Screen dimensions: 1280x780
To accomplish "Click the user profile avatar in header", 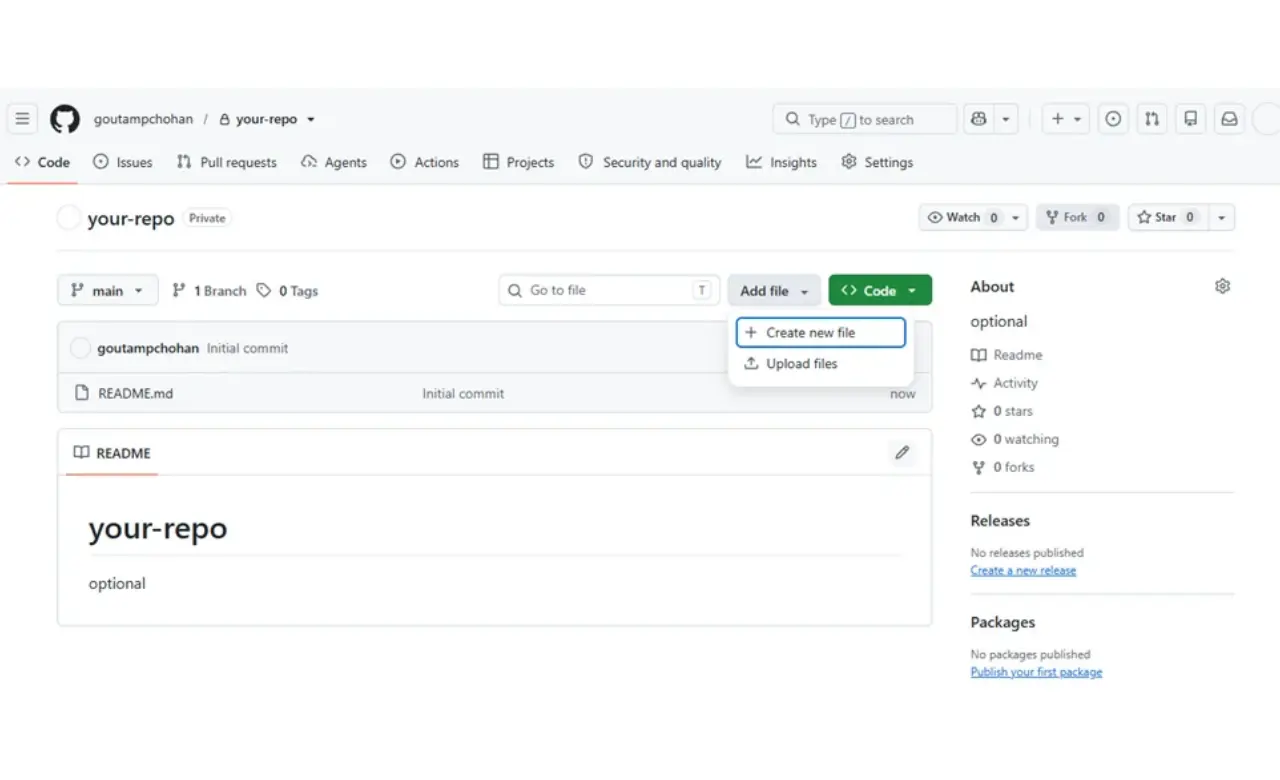I will point(1266,119).
